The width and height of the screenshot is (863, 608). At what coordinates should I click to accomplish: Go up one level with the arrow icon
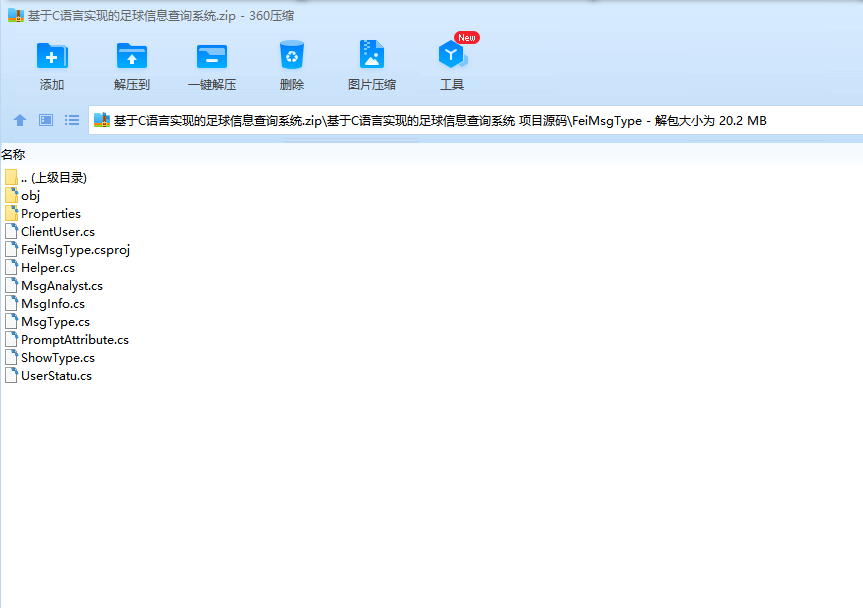click(20, 120)
